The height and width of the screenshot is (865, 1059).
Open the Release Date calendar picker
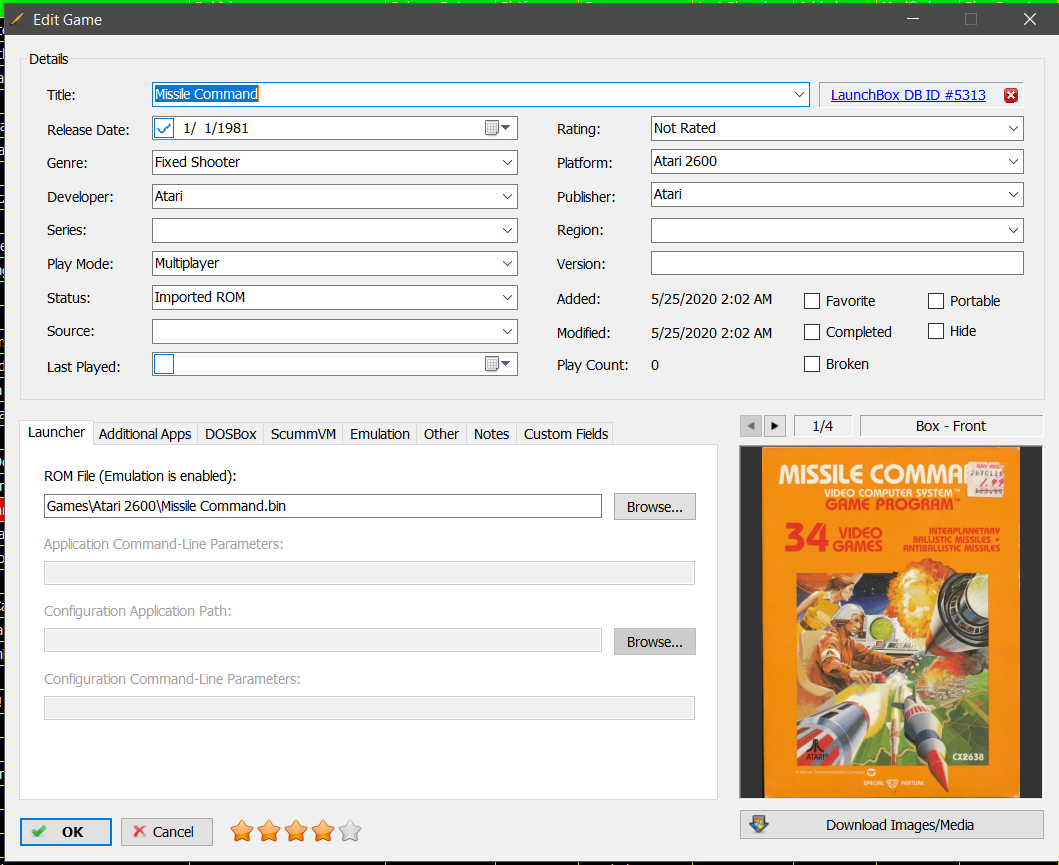[x=498, y=128]
